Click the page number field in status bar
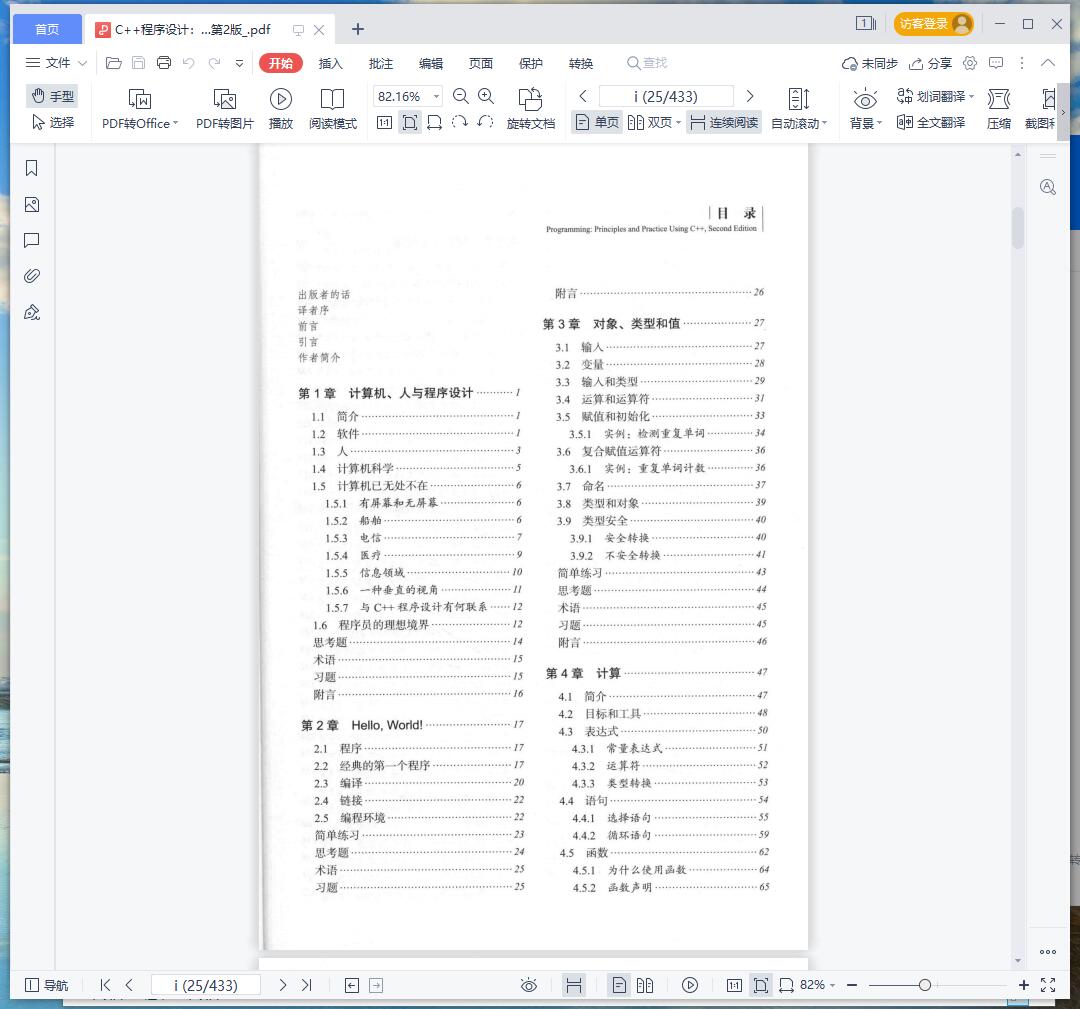Image resolution: width=1080 pixels, height=1009 pixels. tap(206, 985)
